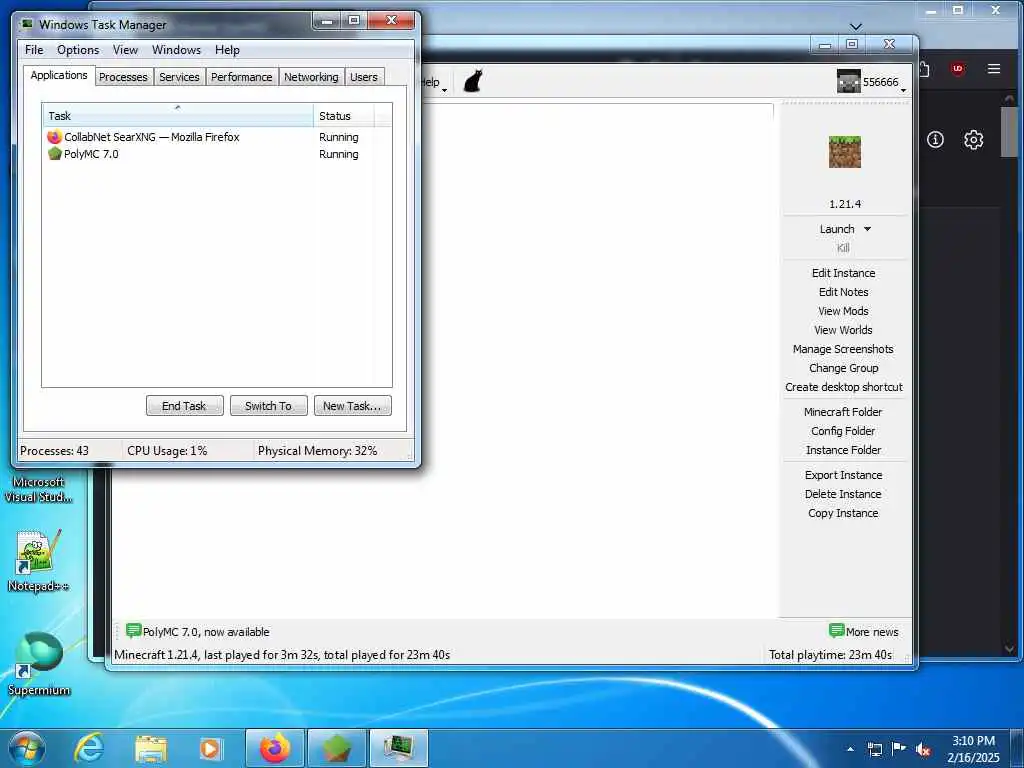The image size is (1024, 768).
Task: Click the More news button
Action: (864, 632)
